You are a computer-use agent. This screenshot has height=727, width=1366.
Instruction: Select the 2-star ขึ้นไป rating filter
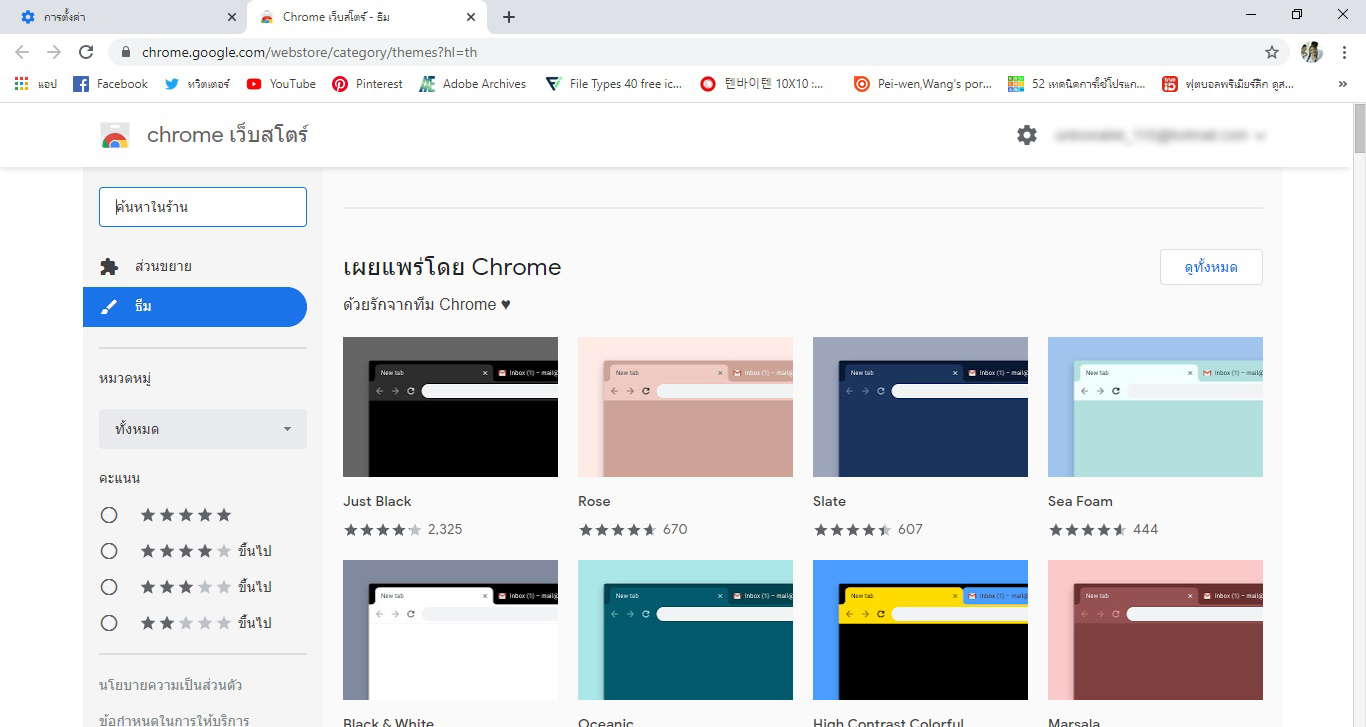(109, 622)
